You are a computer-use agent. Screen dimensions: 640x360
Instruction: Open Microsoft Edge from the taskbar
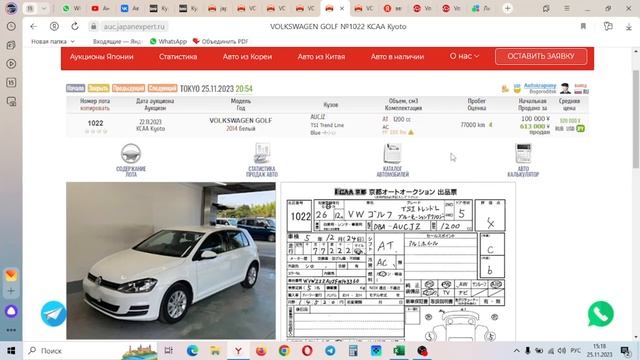pyautogui.click(x=192, y=351)
